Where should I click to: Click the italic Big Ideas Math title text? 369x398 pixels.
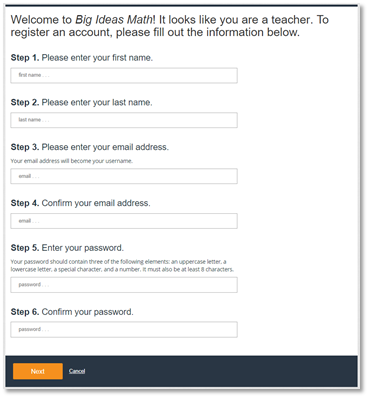click(x=114, y=20)
